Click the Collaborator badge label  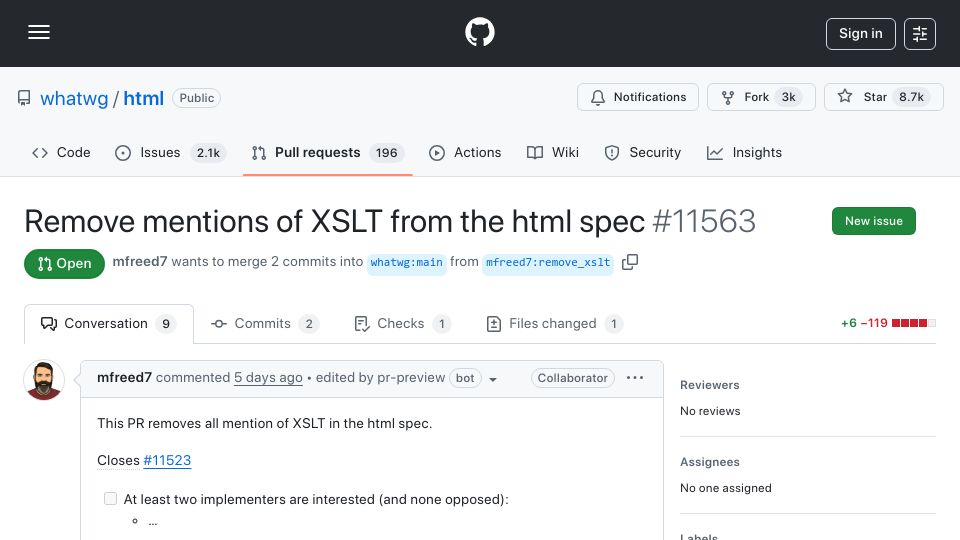click(572, 378)
